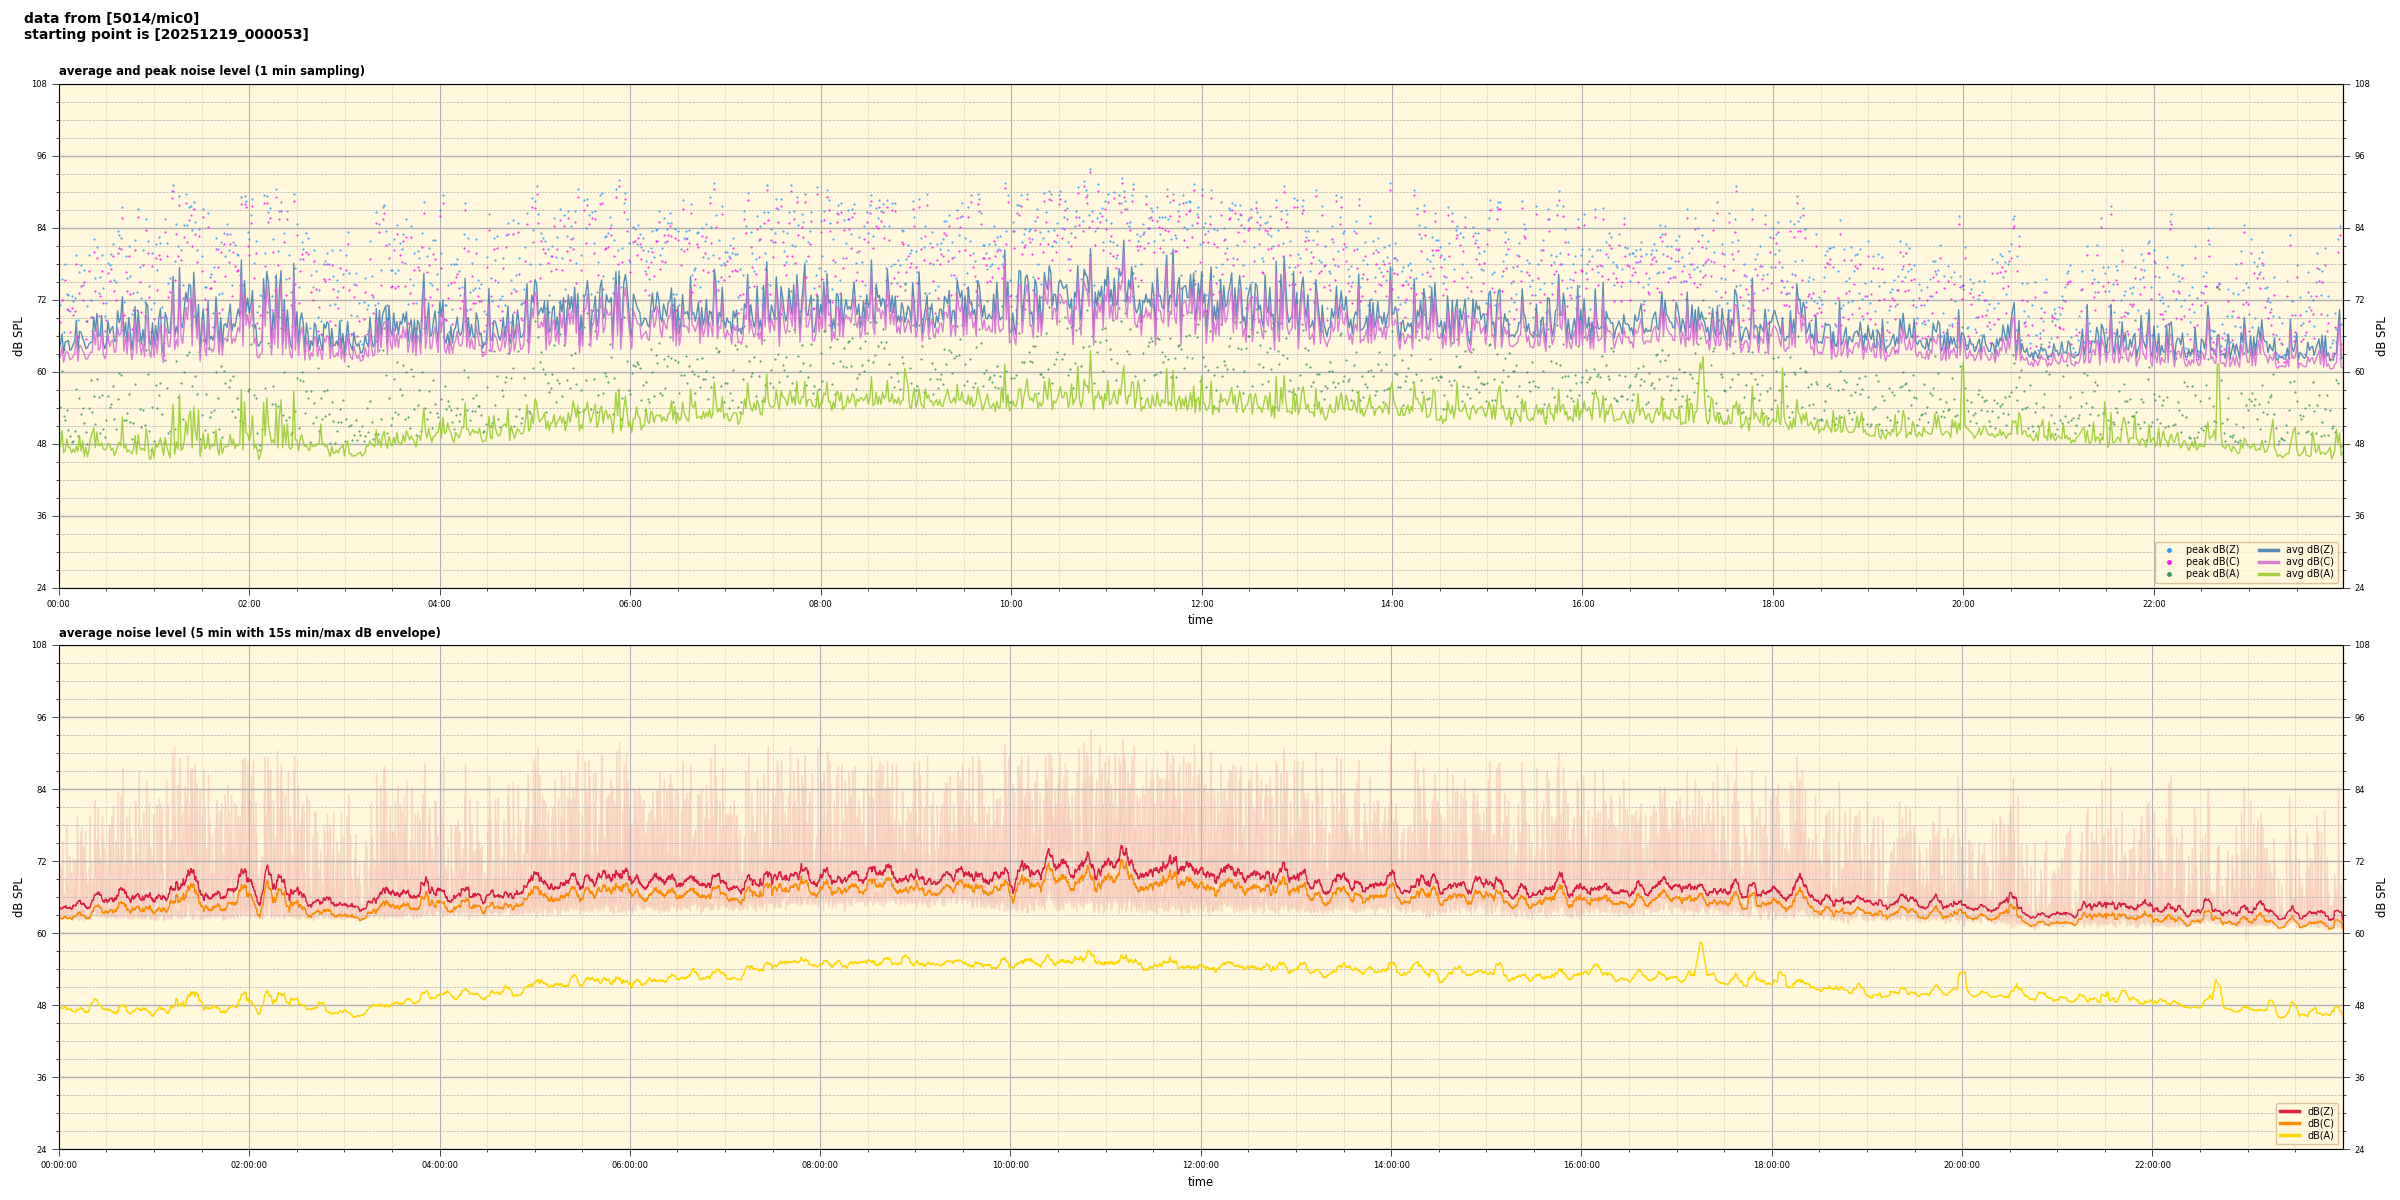
Task: Click left 'dB SPL' axis label of top chart
Action: point(18,336)
